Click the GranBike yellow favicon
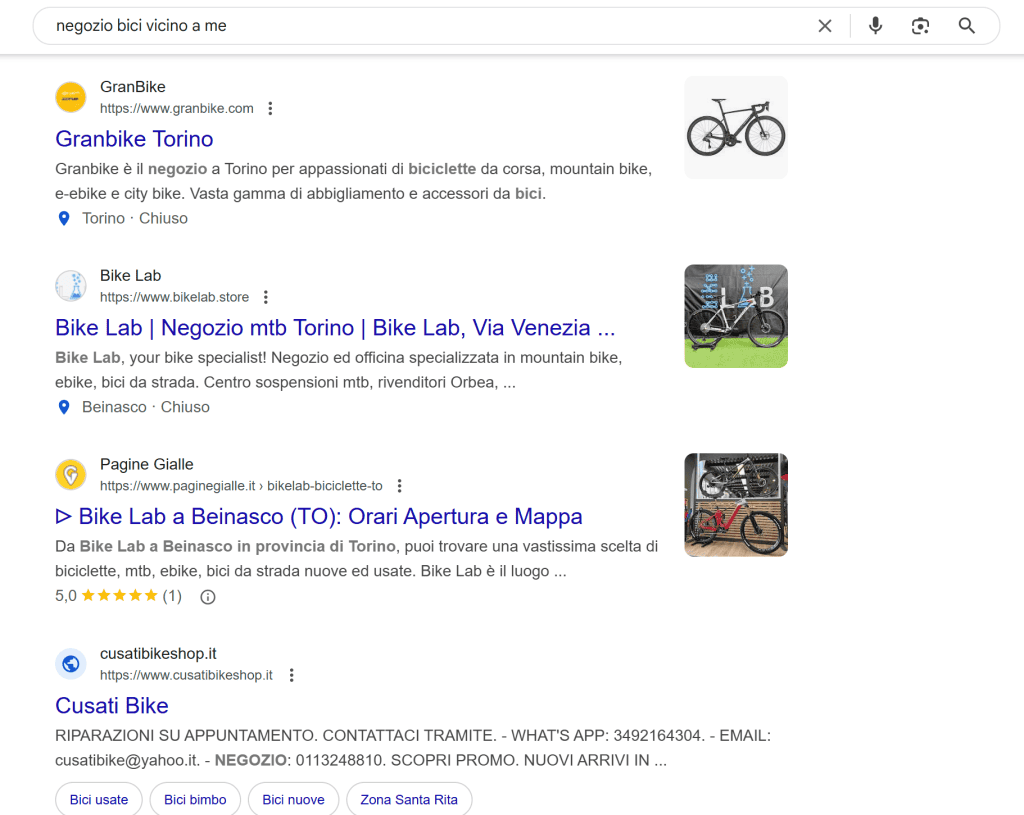Image resolution: width=1024 pixels, height=815 pixels. pyautogui.click(x=71, y=97)
